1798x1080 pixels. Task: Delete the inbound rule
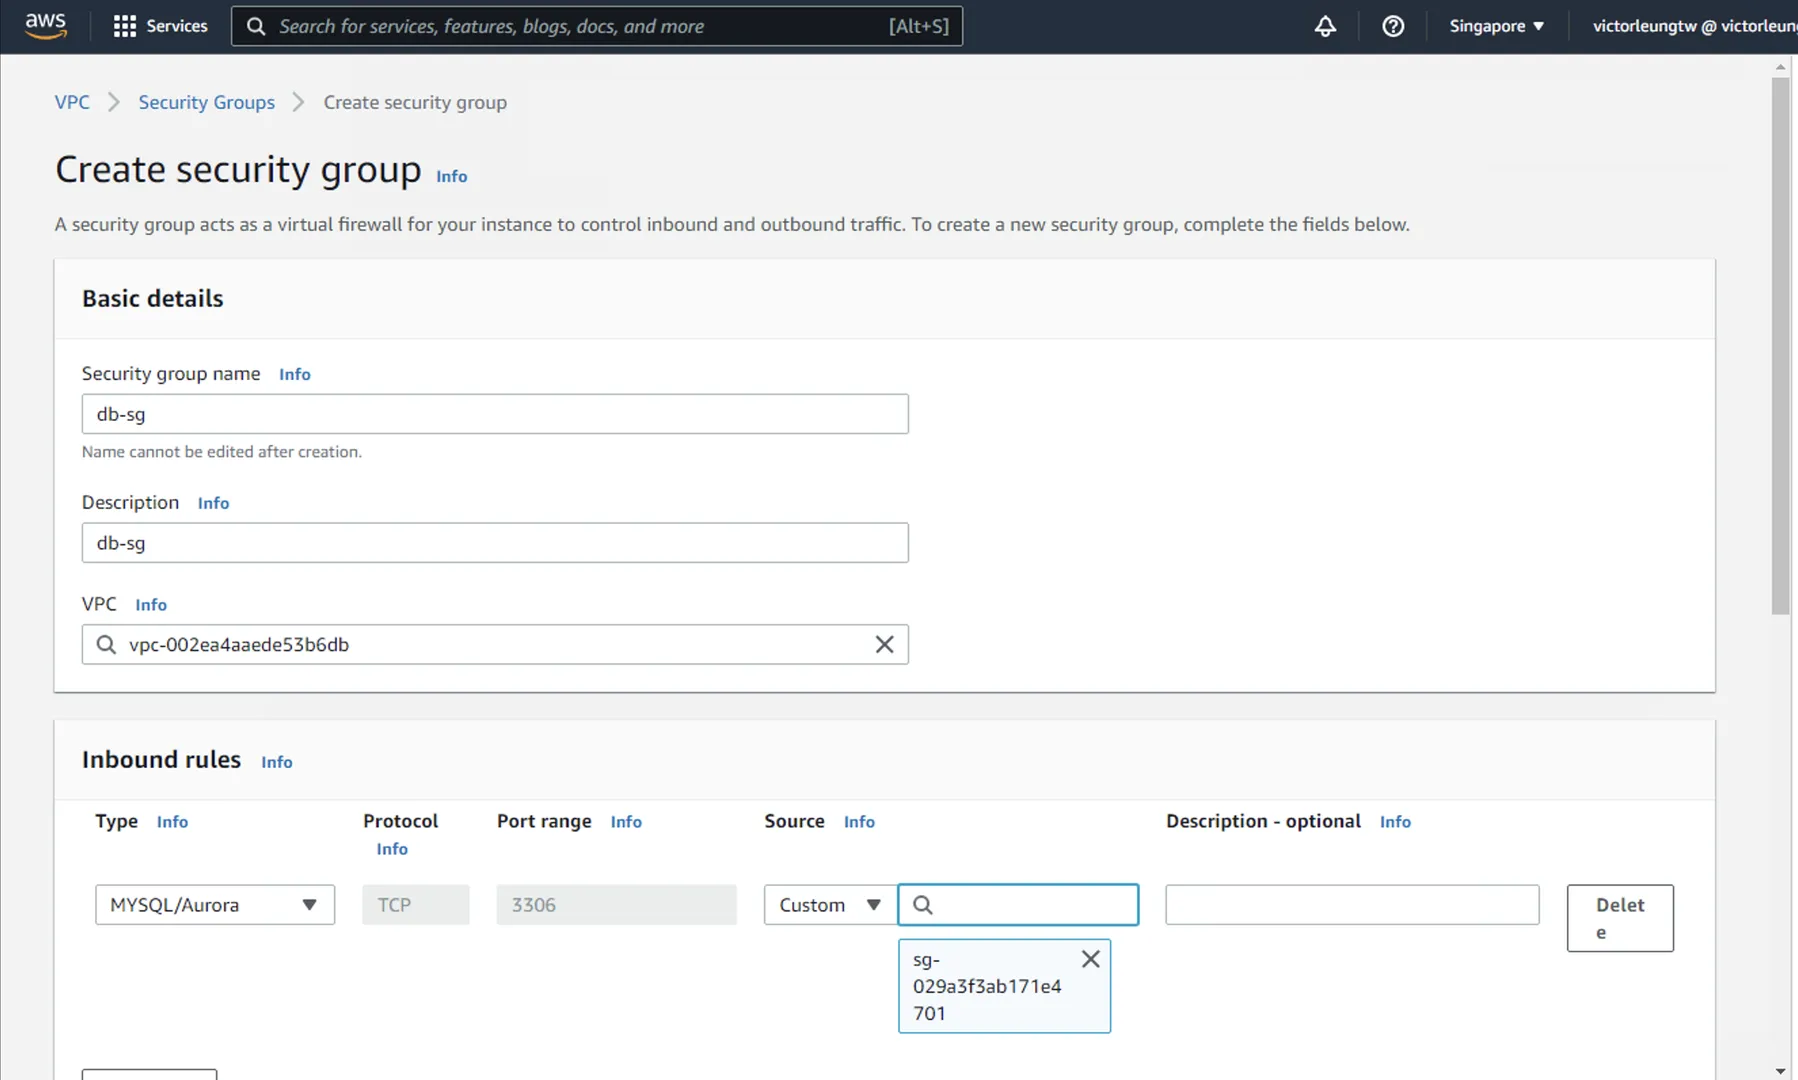1619,918
